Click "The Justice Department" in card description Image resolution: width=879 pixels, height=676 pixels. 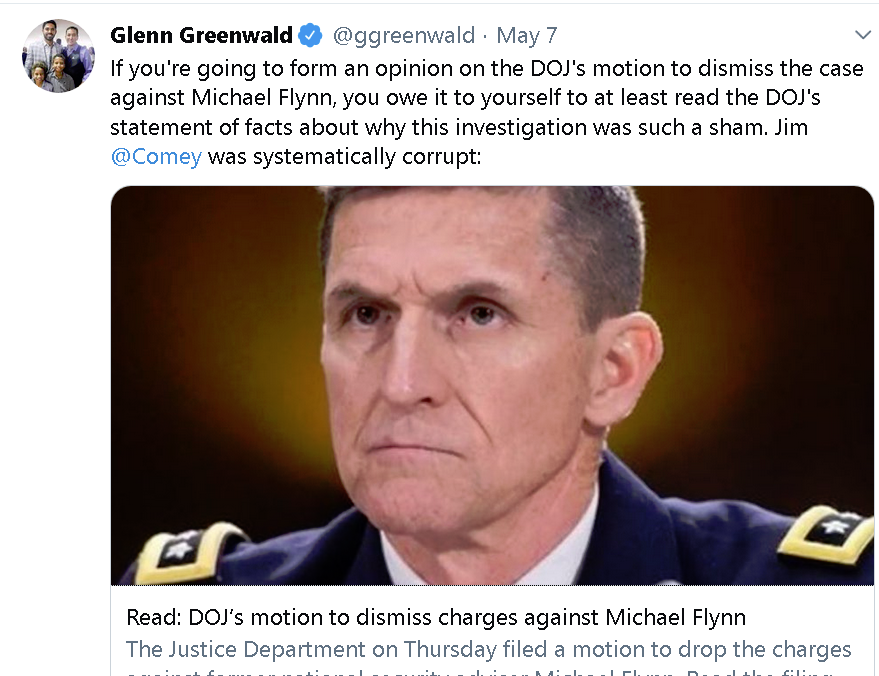(x=246, y=649)
